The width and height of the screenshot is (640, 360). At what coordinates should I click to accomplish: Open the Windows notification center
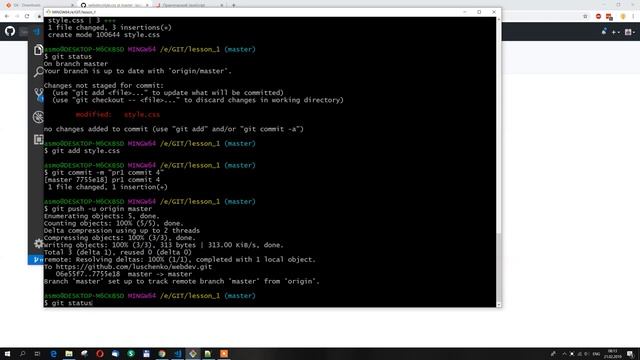[631, 354]
